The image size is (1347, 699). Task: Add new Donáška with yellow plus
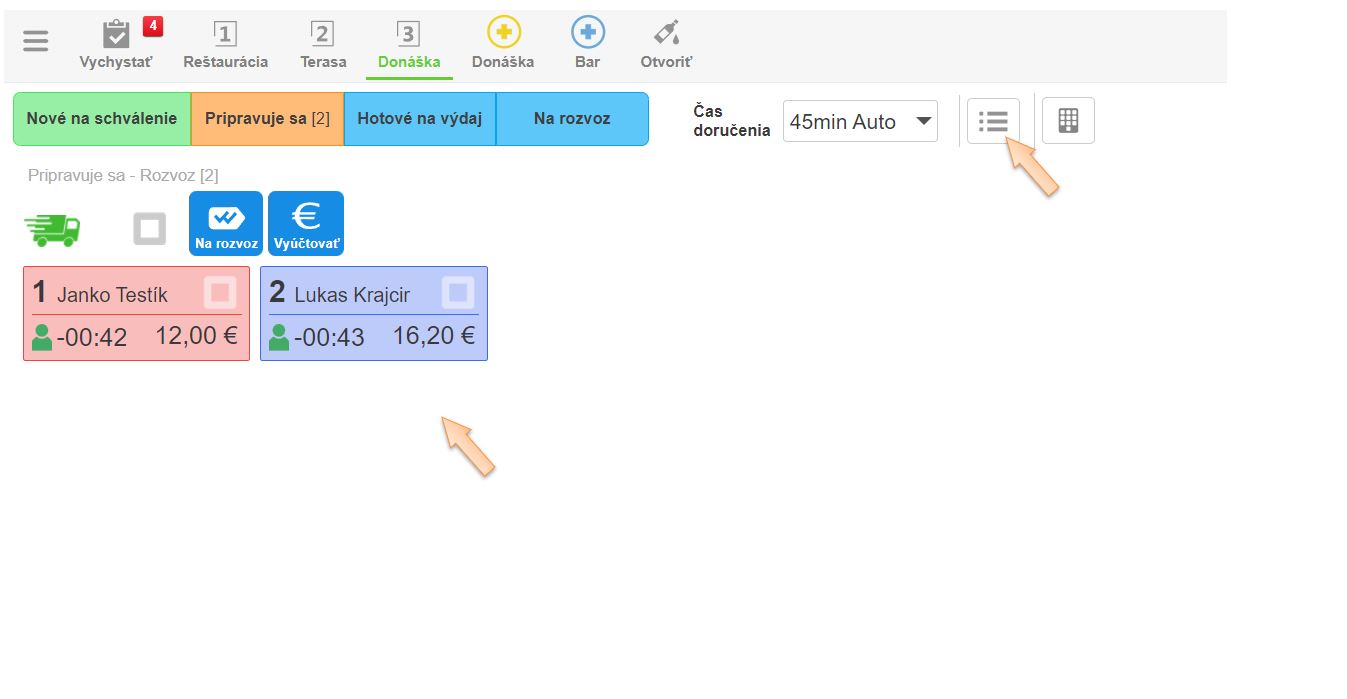[503, 45]
